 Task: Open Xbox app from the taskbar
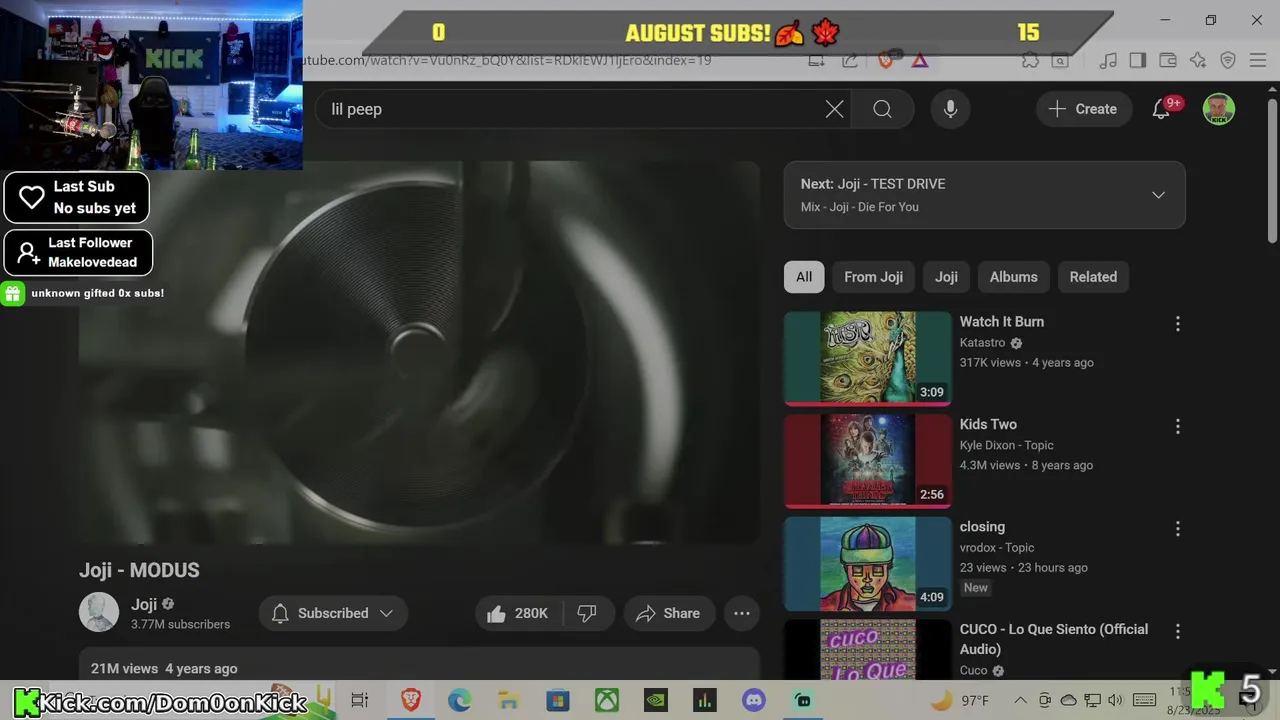[x=607, y=700]
